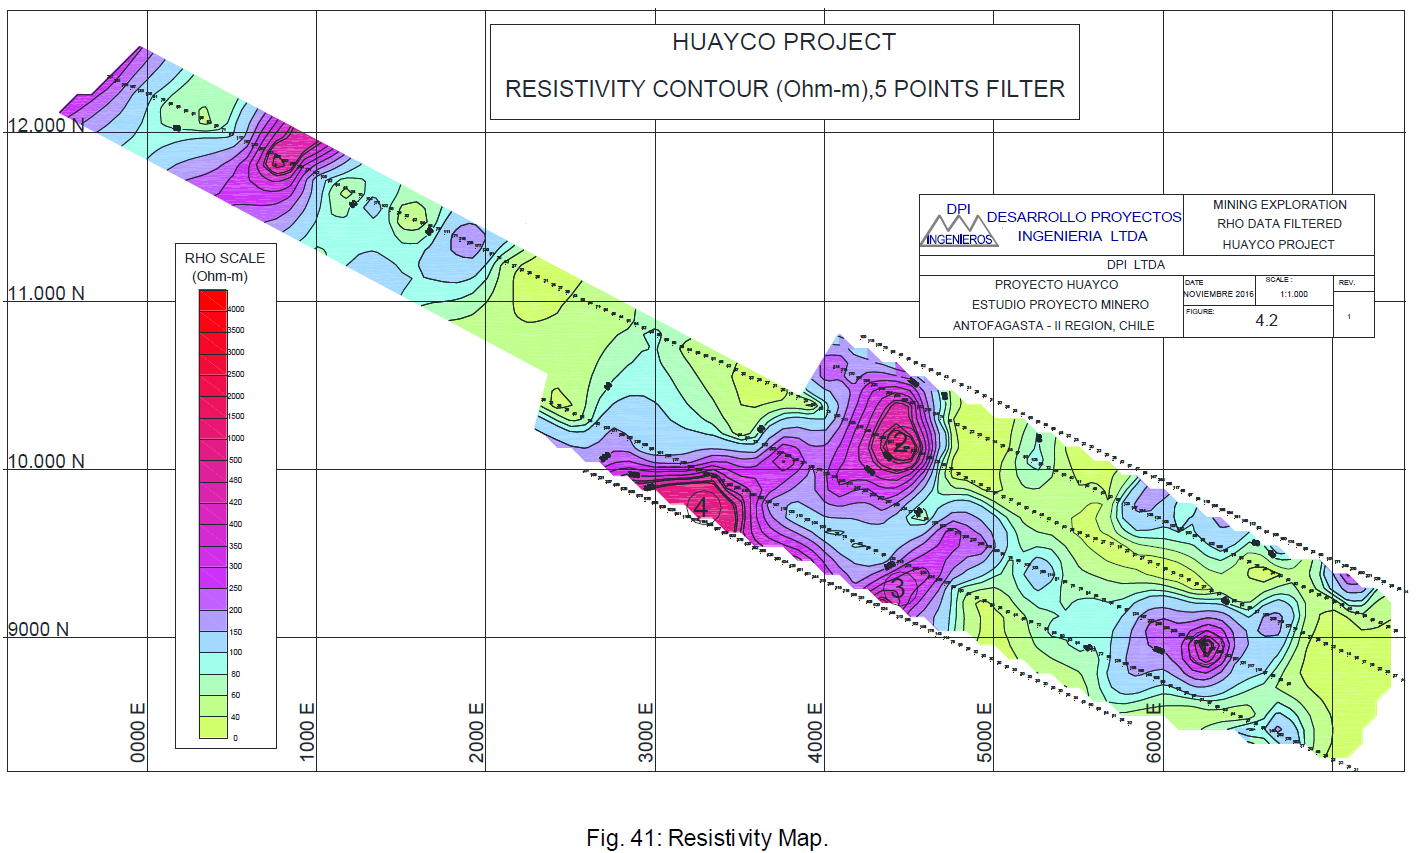Click 'INGENIERIA LTDA' text in title block
This screenshot has height=853, width=1419.
click(x=1083, y=237)
